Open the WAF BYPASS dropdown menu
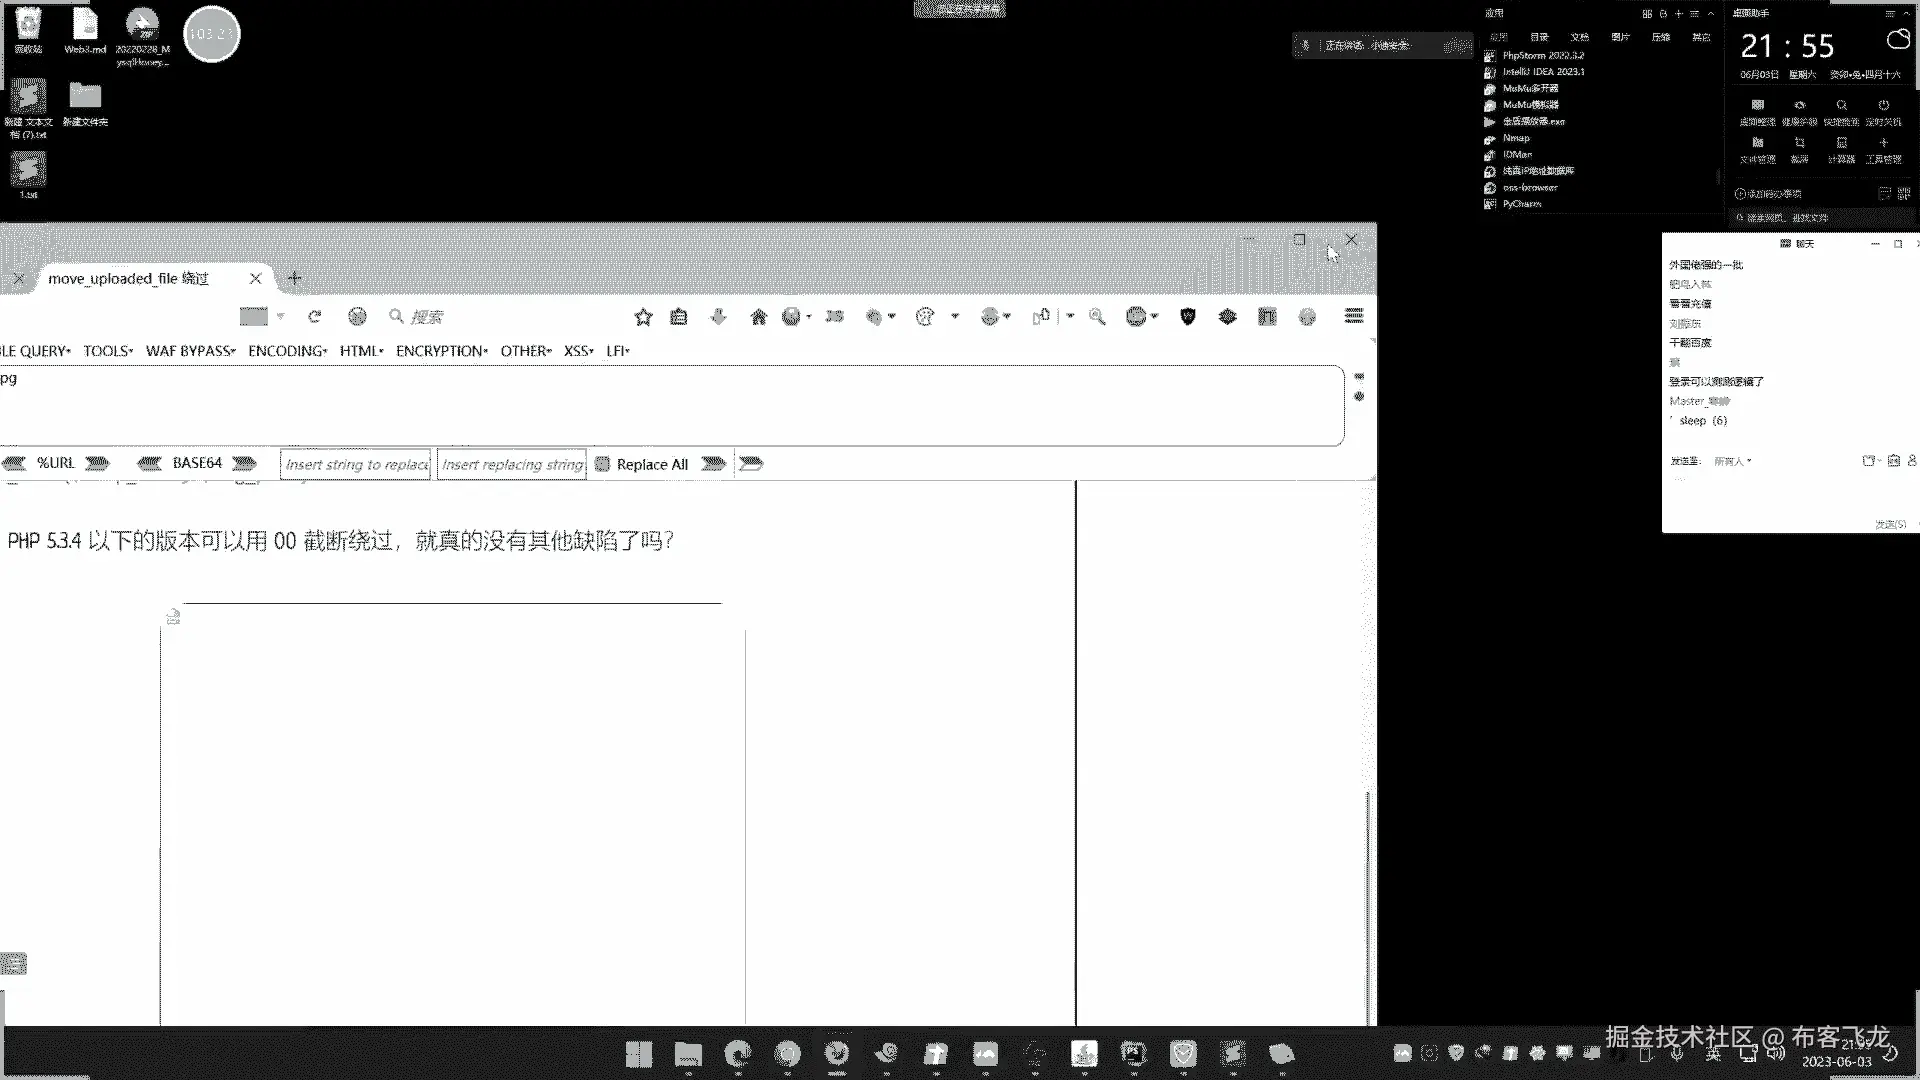 tap(190, 351)
